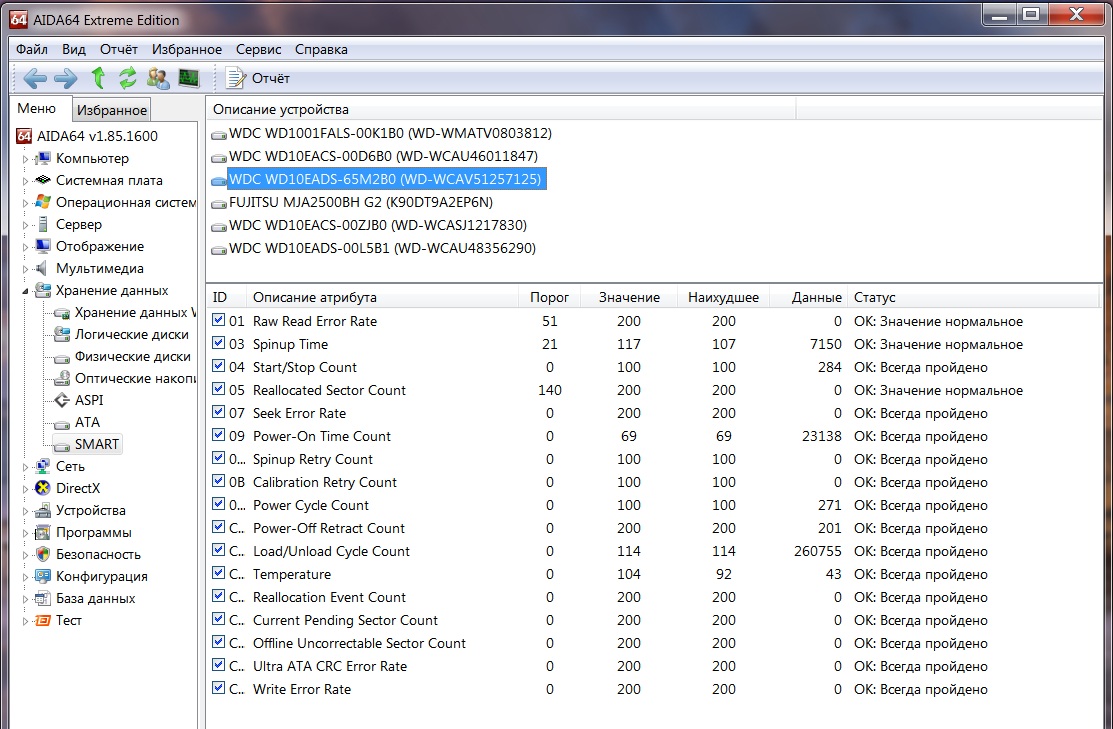The width and height of the screenshot is (1113, 729).
Task: Open the ATA item in the tree
Action: click(x=87, y=422)
